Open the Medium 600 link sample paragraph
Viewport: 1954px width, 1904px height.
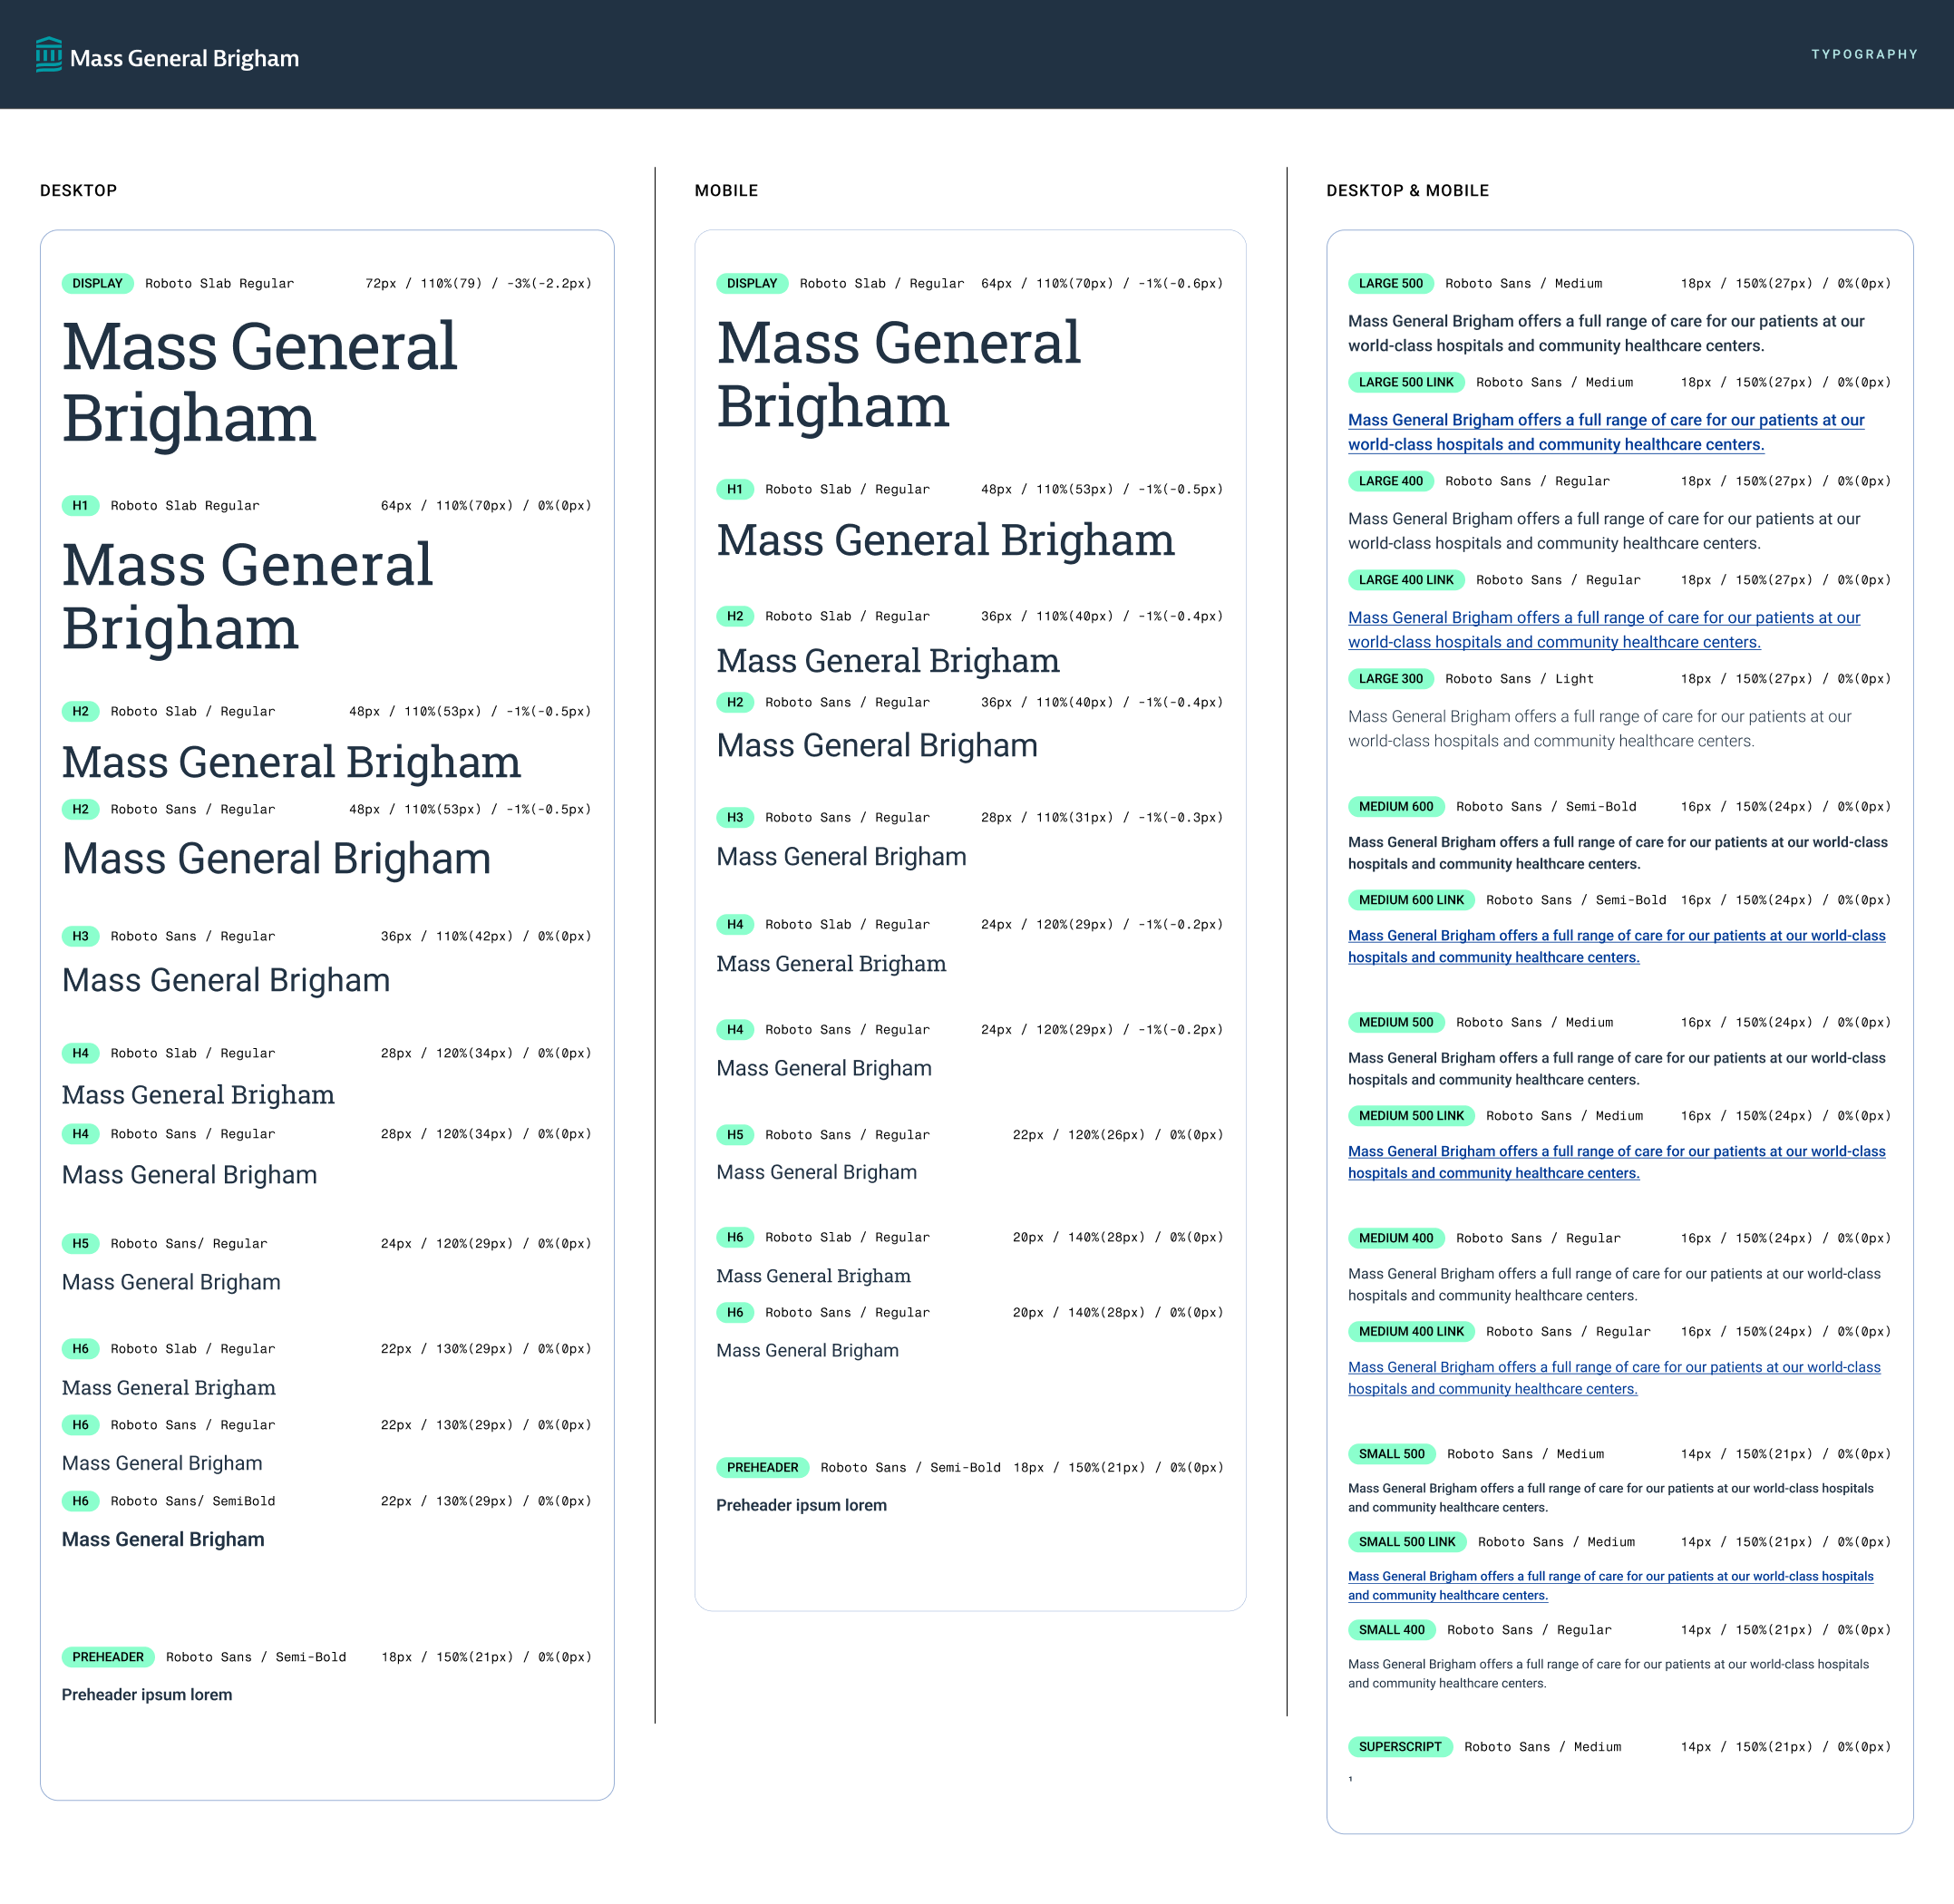(x=1617, y=946)
